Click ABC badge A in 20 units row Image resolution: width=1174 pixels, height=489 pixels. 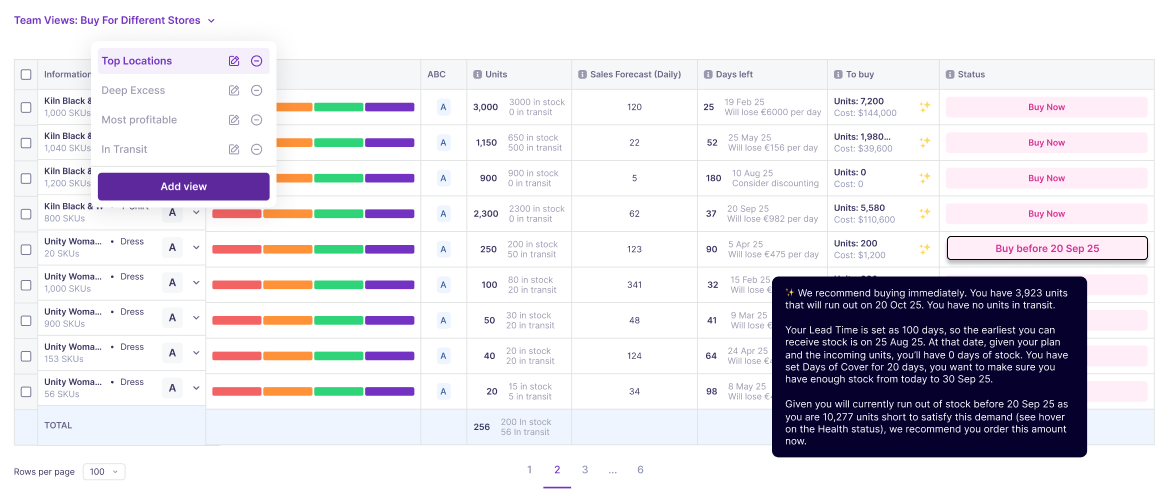coord(443,391)
